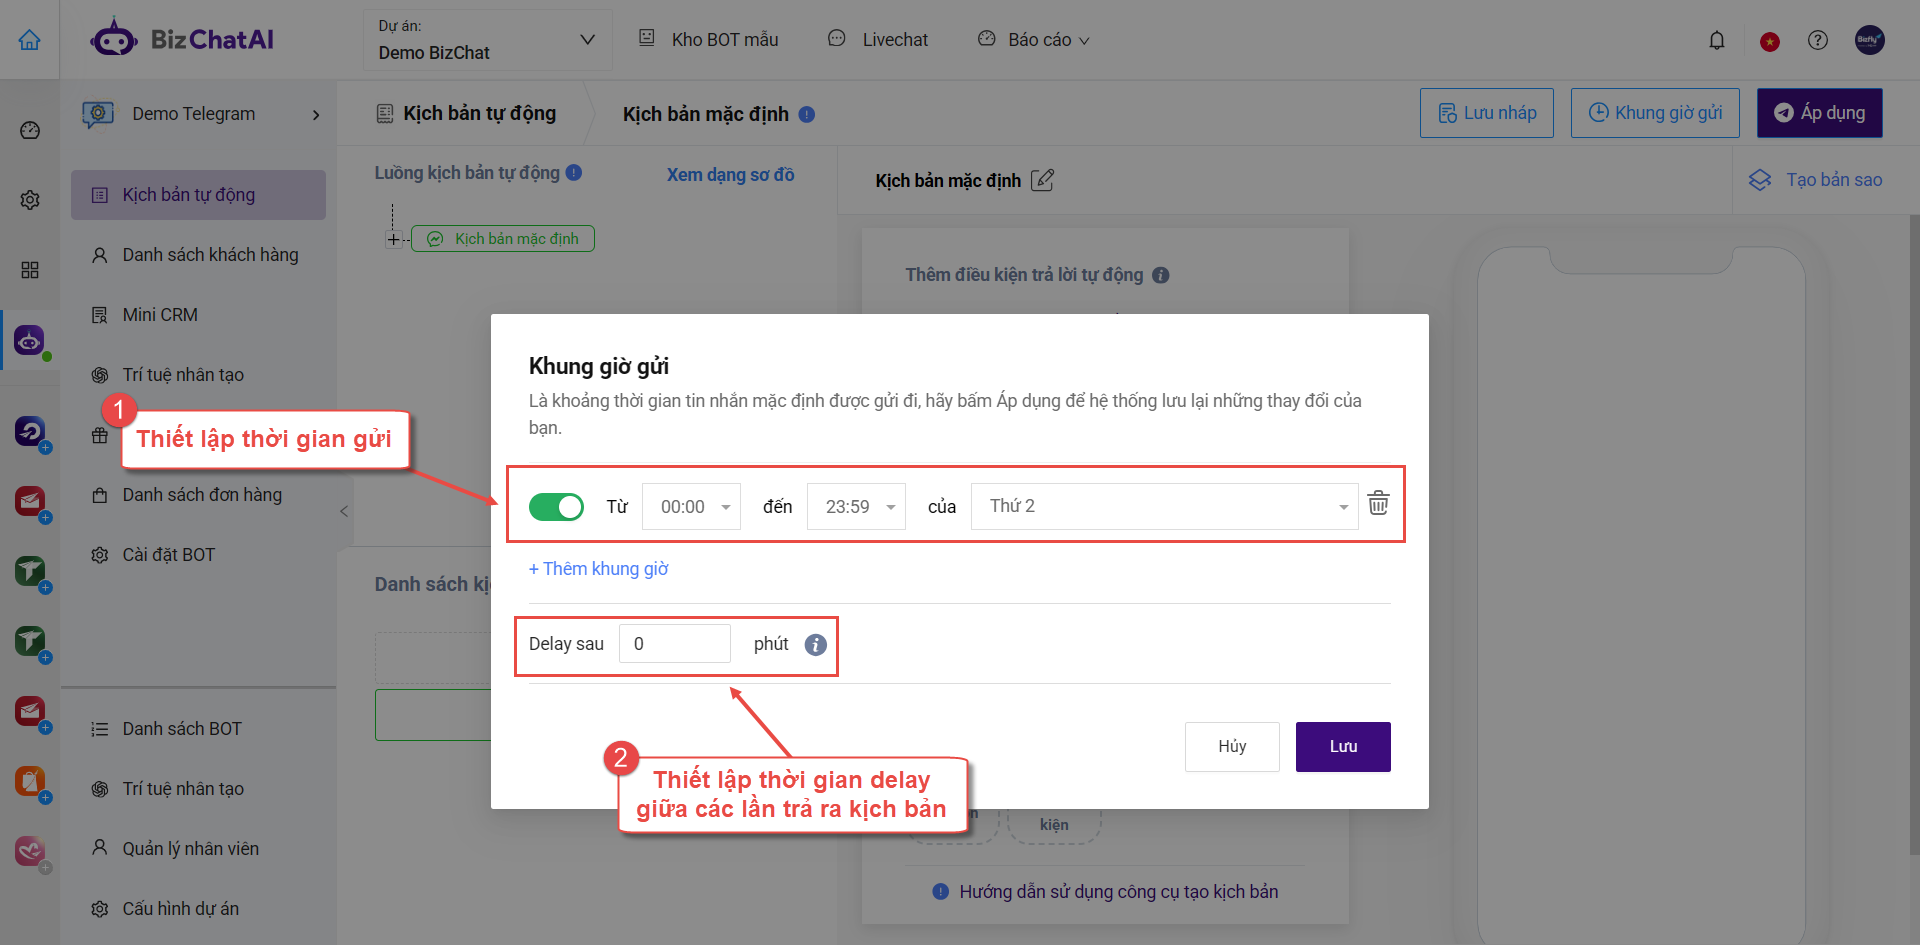Click + Thêm khung giờ link

click(x=598, y=569)
